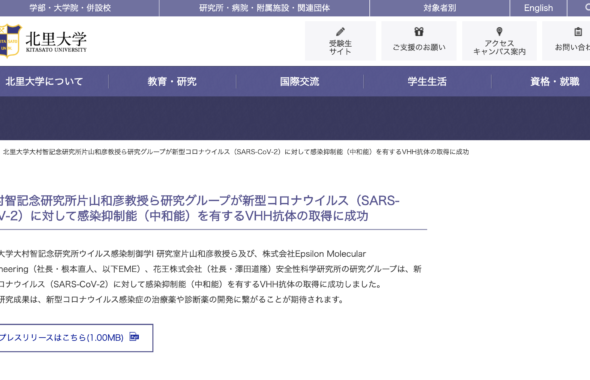This screenshot has height=380, width=590.
Task: Open プレスリリースはこちら(1.00MB) link
Action: tap(76, 337)
